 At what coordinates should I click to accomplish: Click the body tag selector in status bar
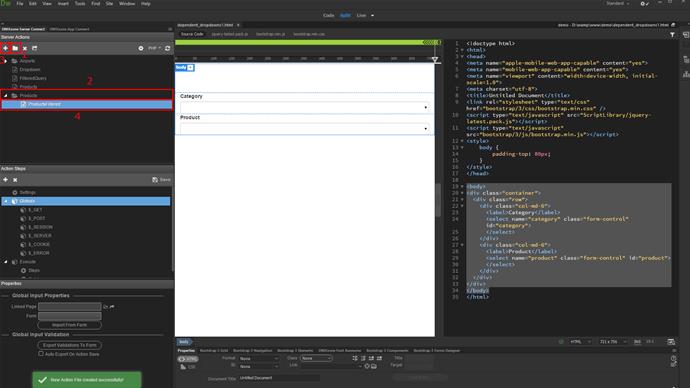pos(184,342)
